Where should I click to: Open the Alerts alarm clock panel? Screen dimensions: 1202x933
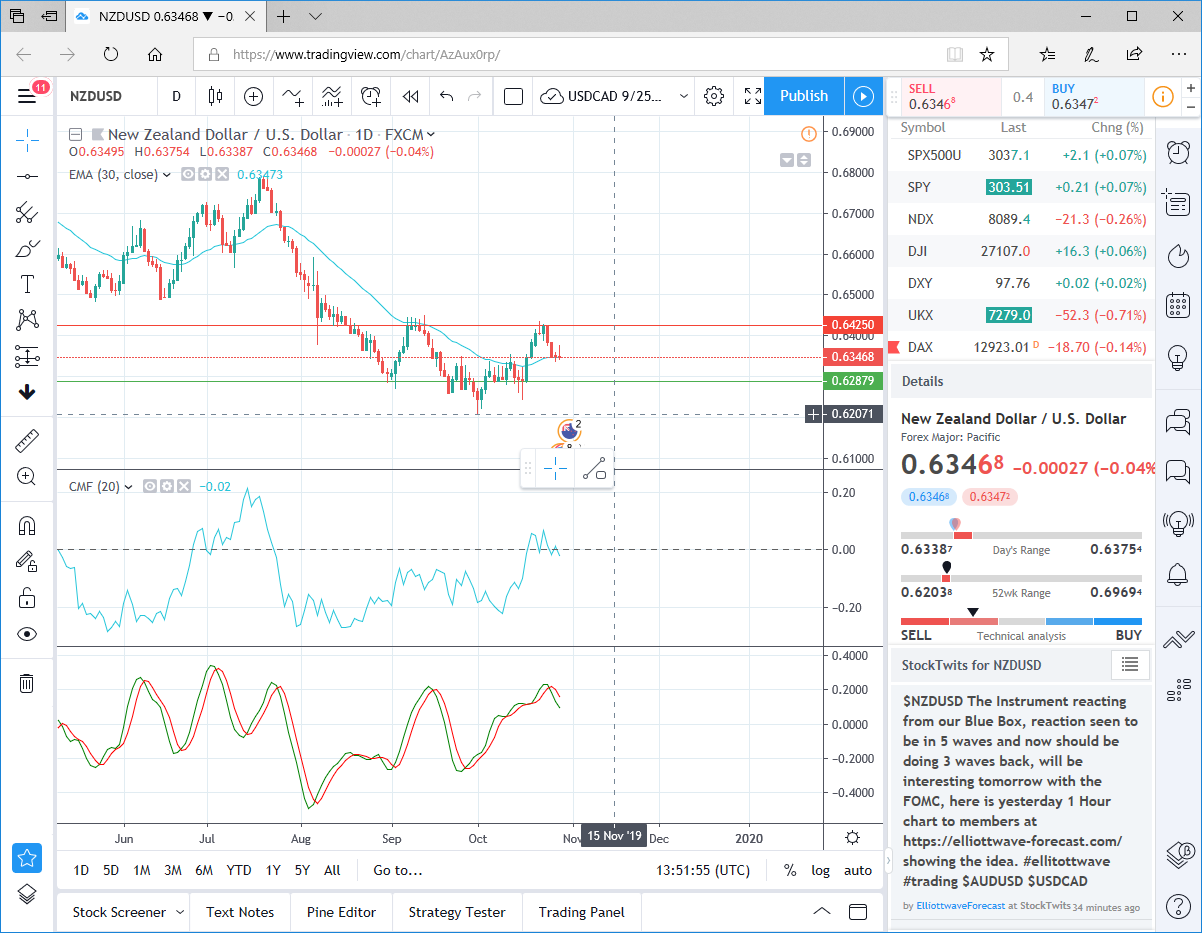click(1178, 152)
